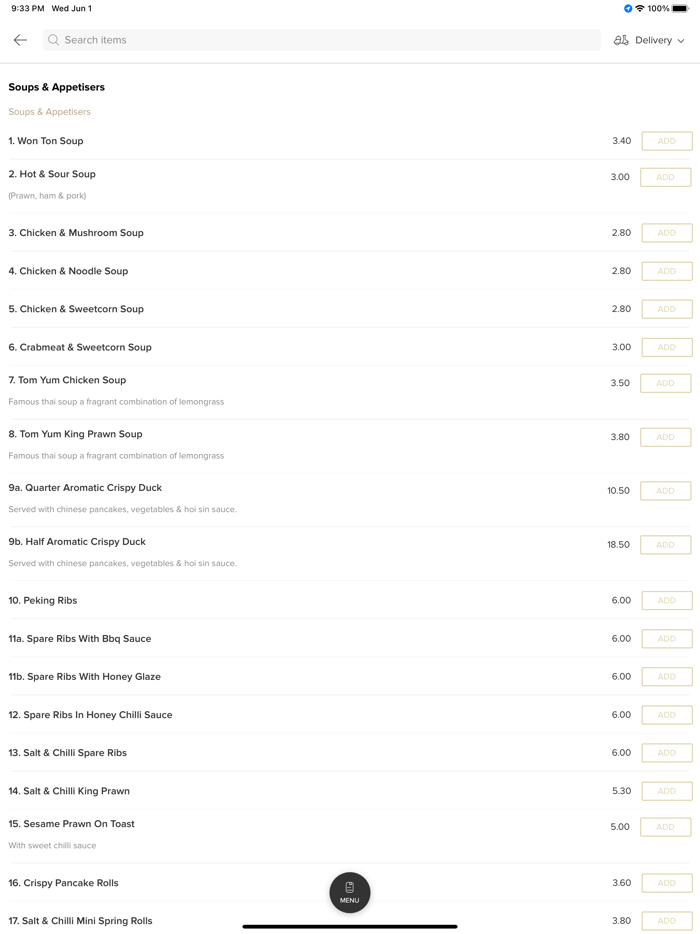
Task: Add Crispy Pancake Rolls to order
Action: point(666,883)
